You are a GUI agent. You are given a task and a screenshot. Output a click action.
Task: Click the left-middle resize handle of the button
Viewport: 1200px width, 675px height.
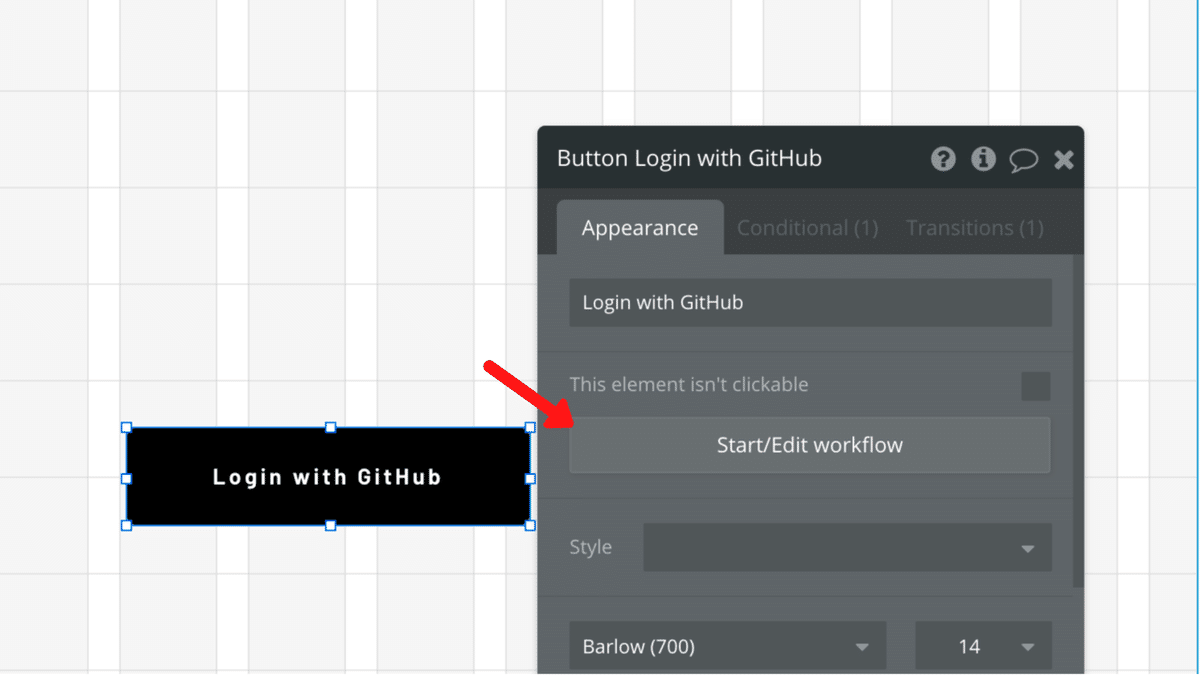coord(126,478)
